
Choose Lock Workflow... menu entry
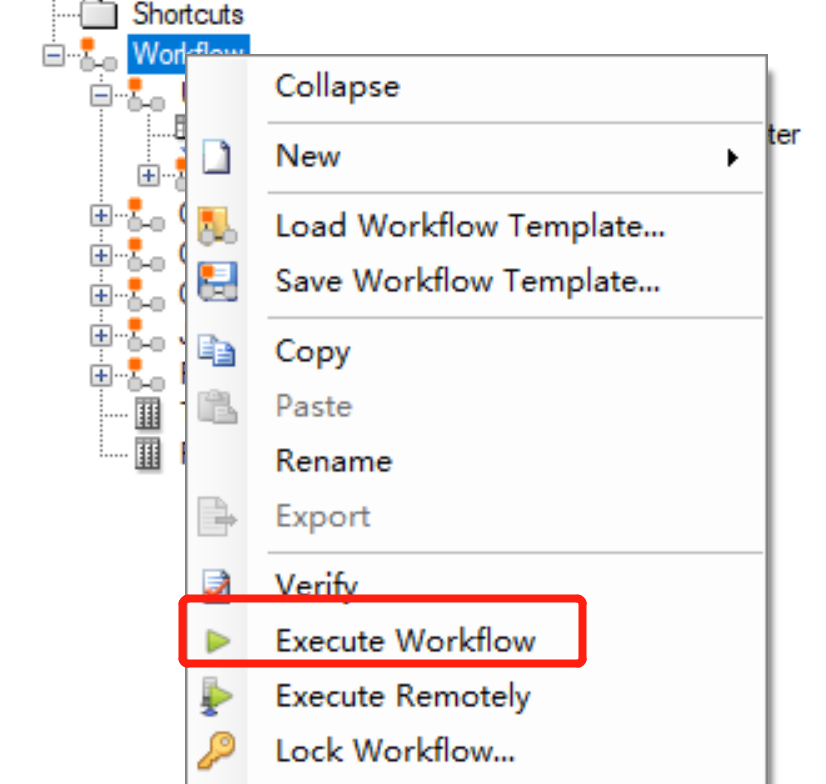tap(395, 751)
